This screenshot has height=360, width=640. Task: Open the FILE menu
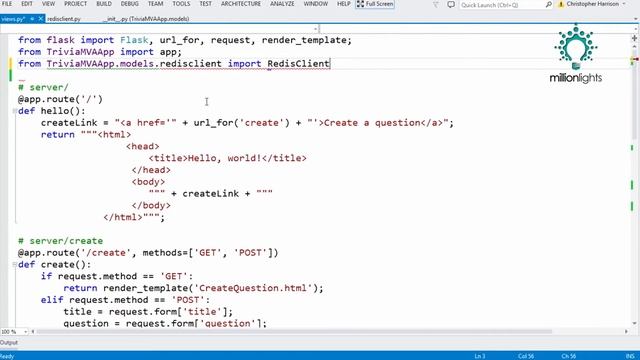pos(7,4)
